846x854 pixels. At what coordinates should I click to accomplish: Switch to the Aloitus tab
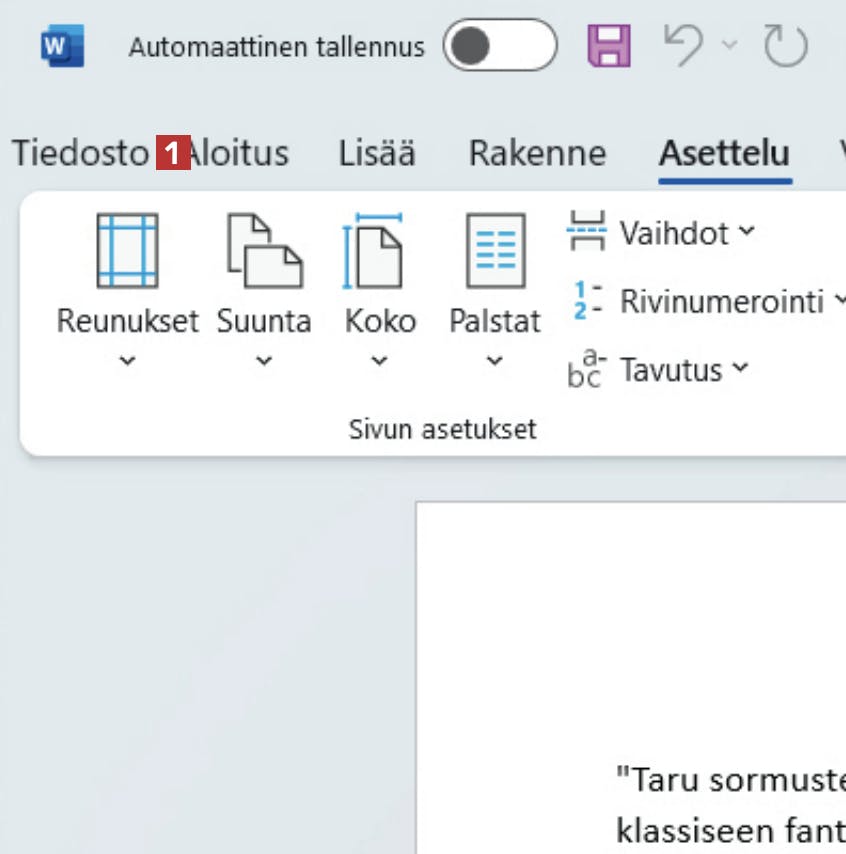[242, 153]
